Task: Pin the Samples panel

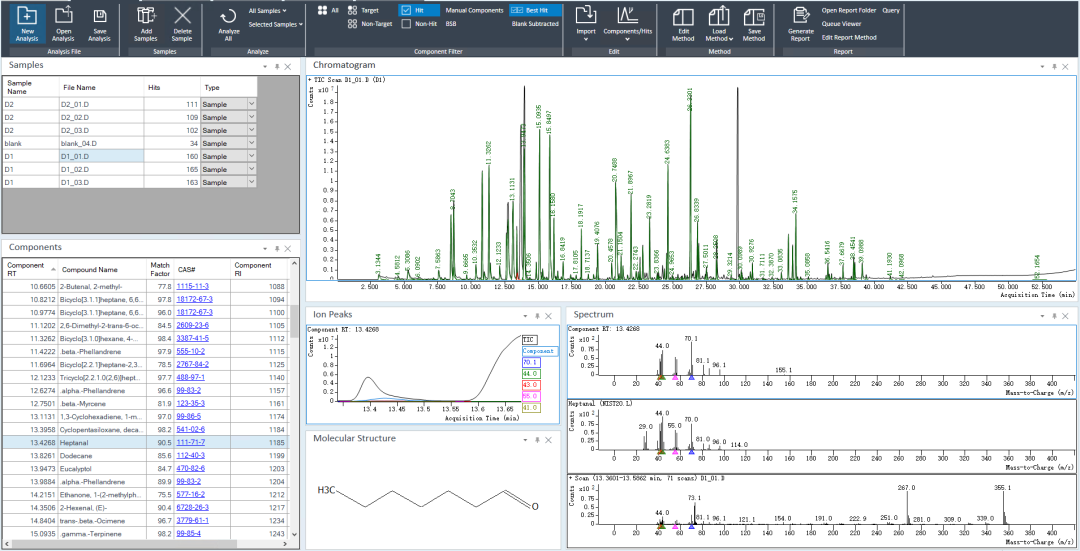Action: click(x=276, y=66)
